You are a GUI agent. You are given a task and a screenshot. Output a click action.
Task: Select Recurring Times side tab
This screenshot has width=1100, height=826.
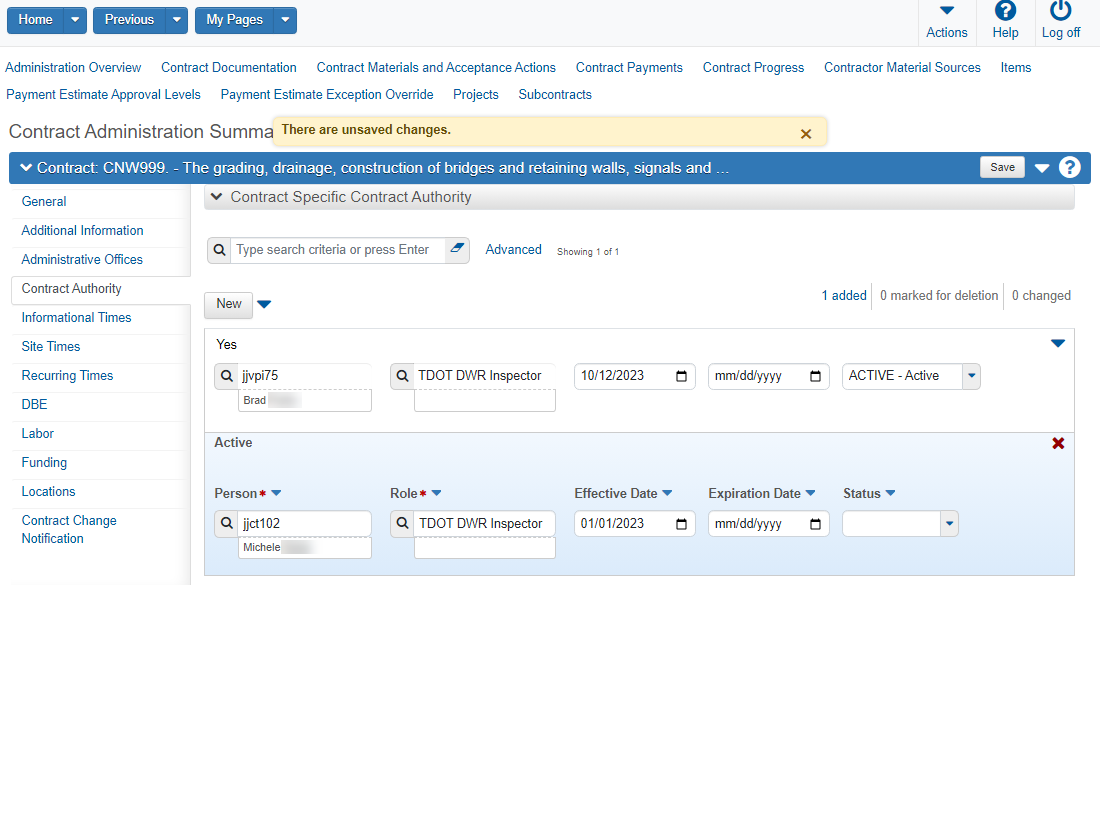[x=67, y=375]
